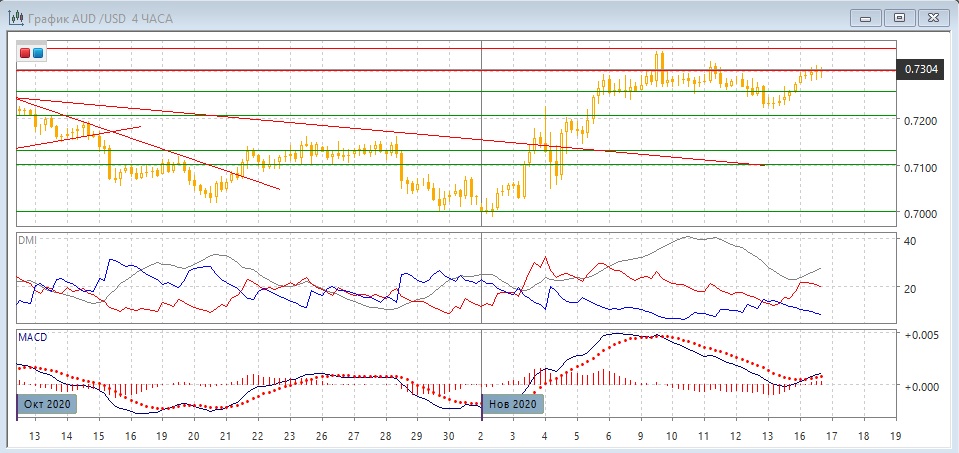Maximize the AUD/USD chart window
959x453 pixels.
point(899,17)
